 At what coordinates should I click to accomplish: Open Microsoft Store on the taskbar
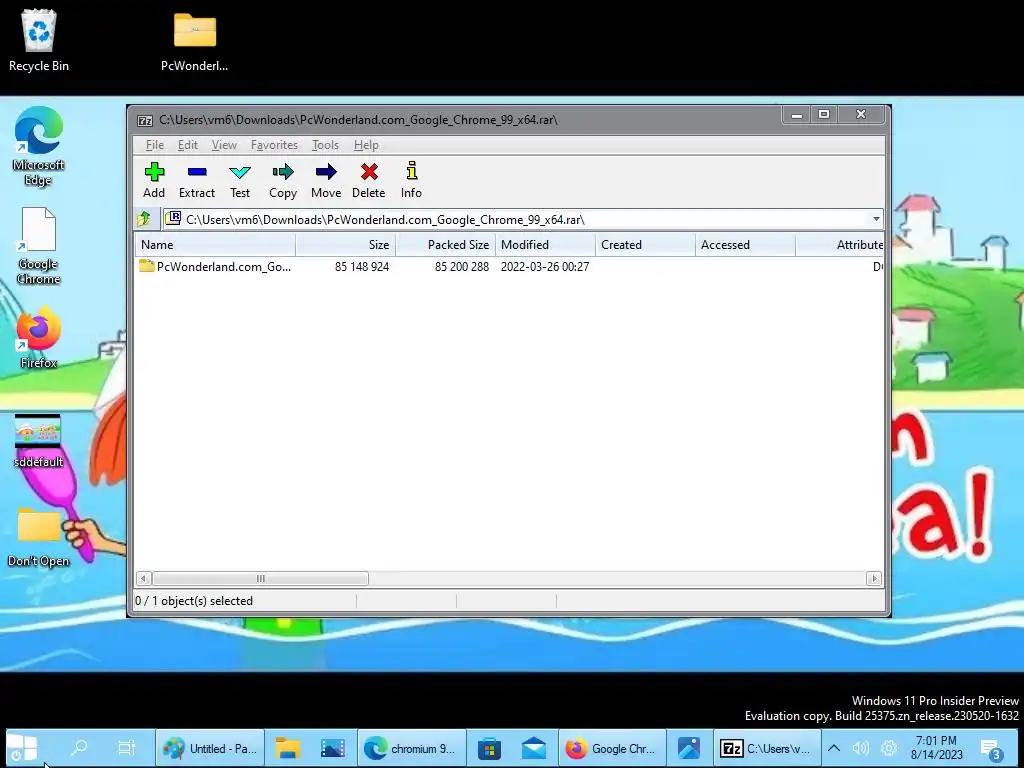pyautogui.click(x=488, y=748)
